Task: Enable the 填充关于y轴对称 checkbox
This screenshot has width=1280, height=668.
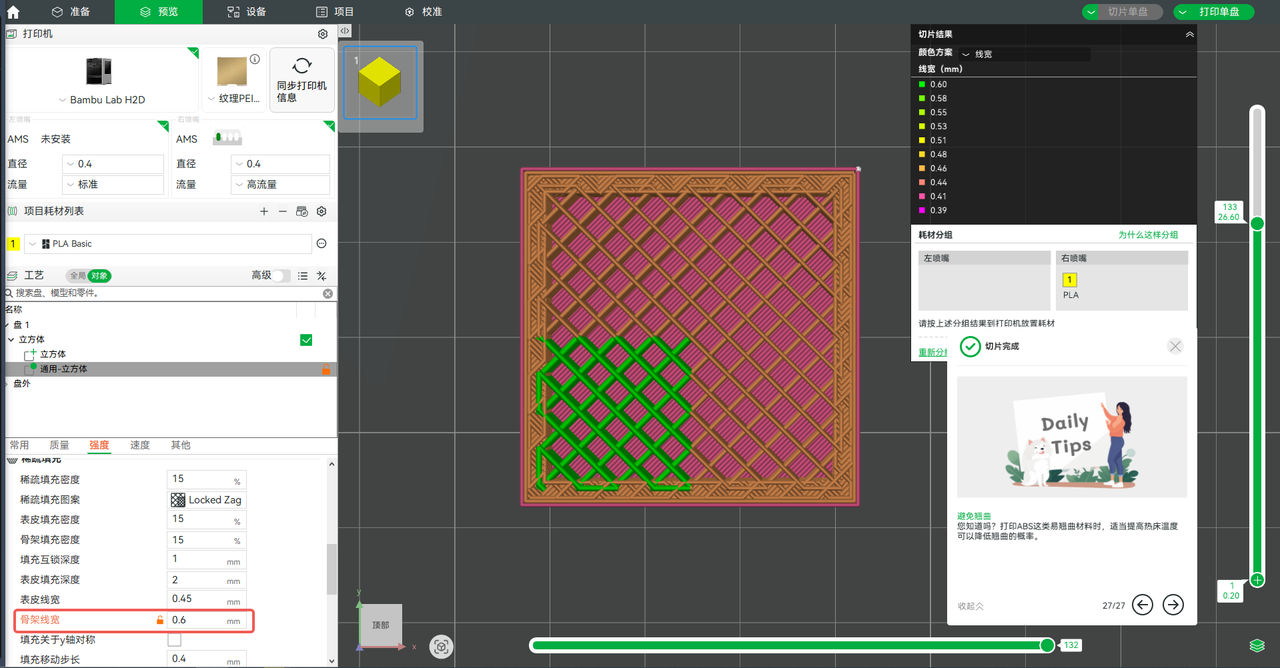Action: 175,640
